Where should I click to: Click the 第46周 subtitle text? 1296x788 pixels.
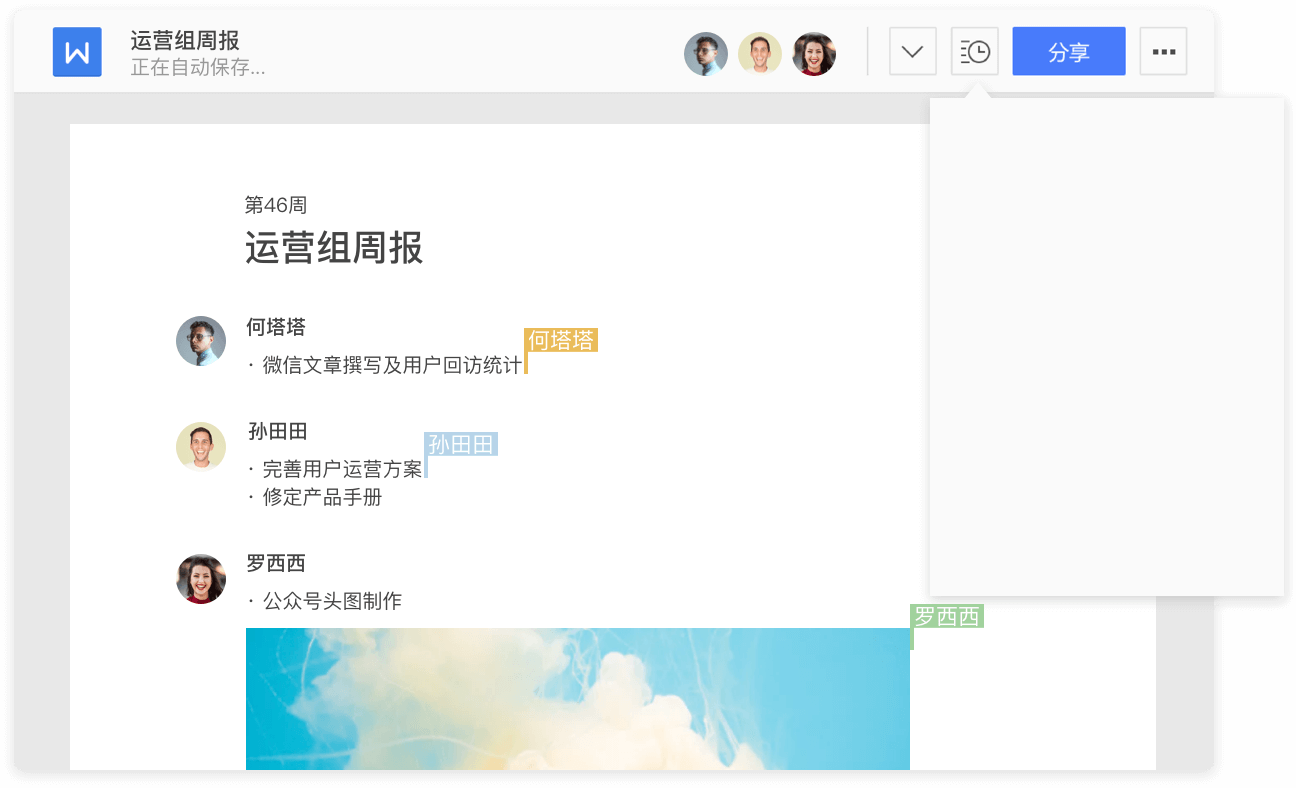(275, 205)
